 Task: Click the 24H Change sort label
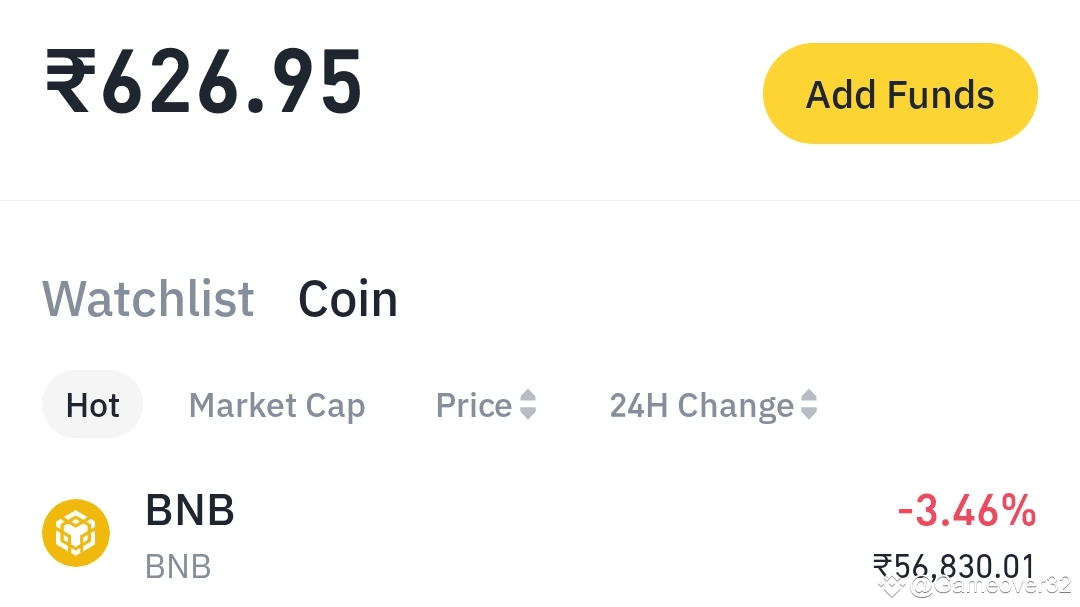701,405
